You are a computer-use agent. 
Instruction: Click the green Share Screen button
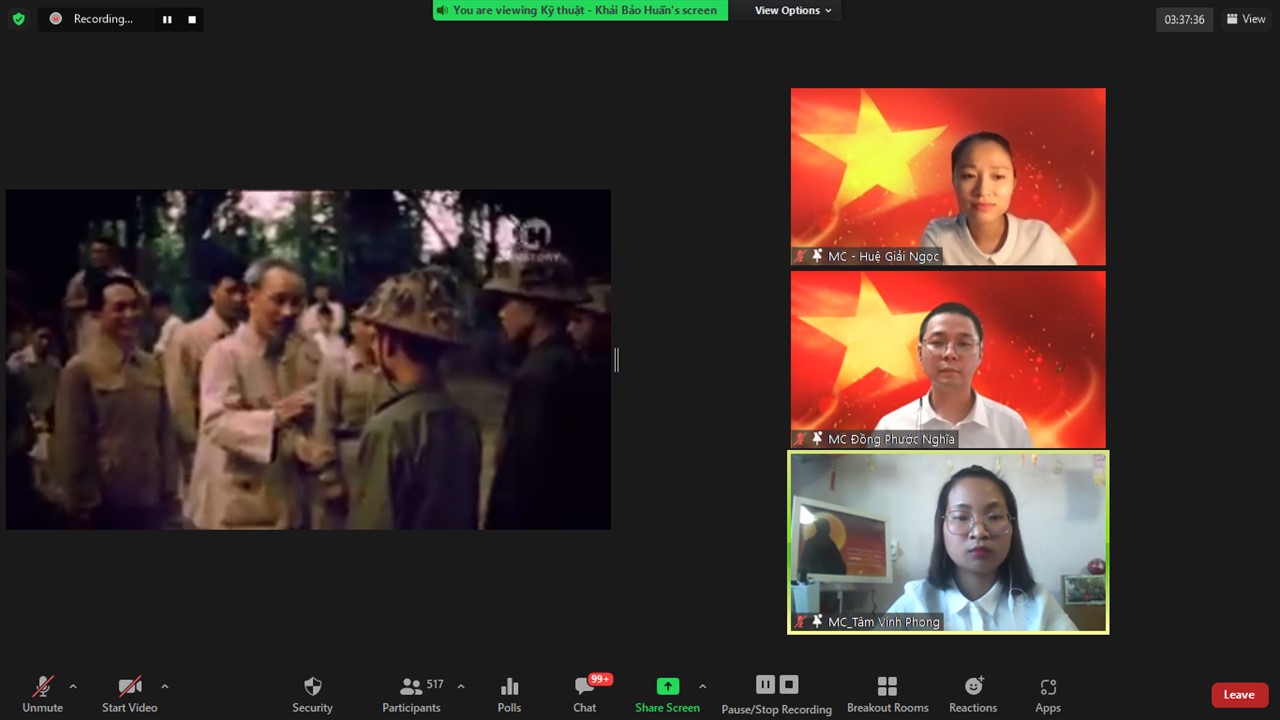pyautogui.click(x=667, y=694)
